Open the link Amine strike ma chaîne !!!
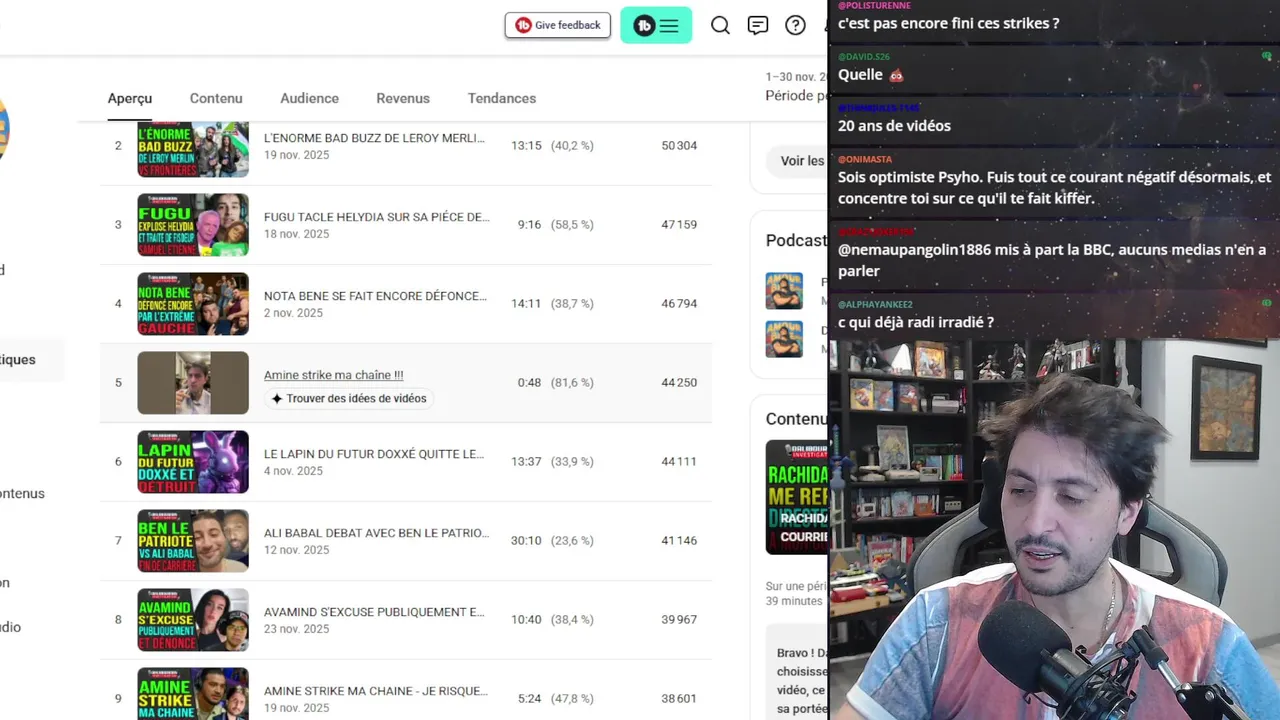Screen dimensions: 1280x720 click(334, 375)
